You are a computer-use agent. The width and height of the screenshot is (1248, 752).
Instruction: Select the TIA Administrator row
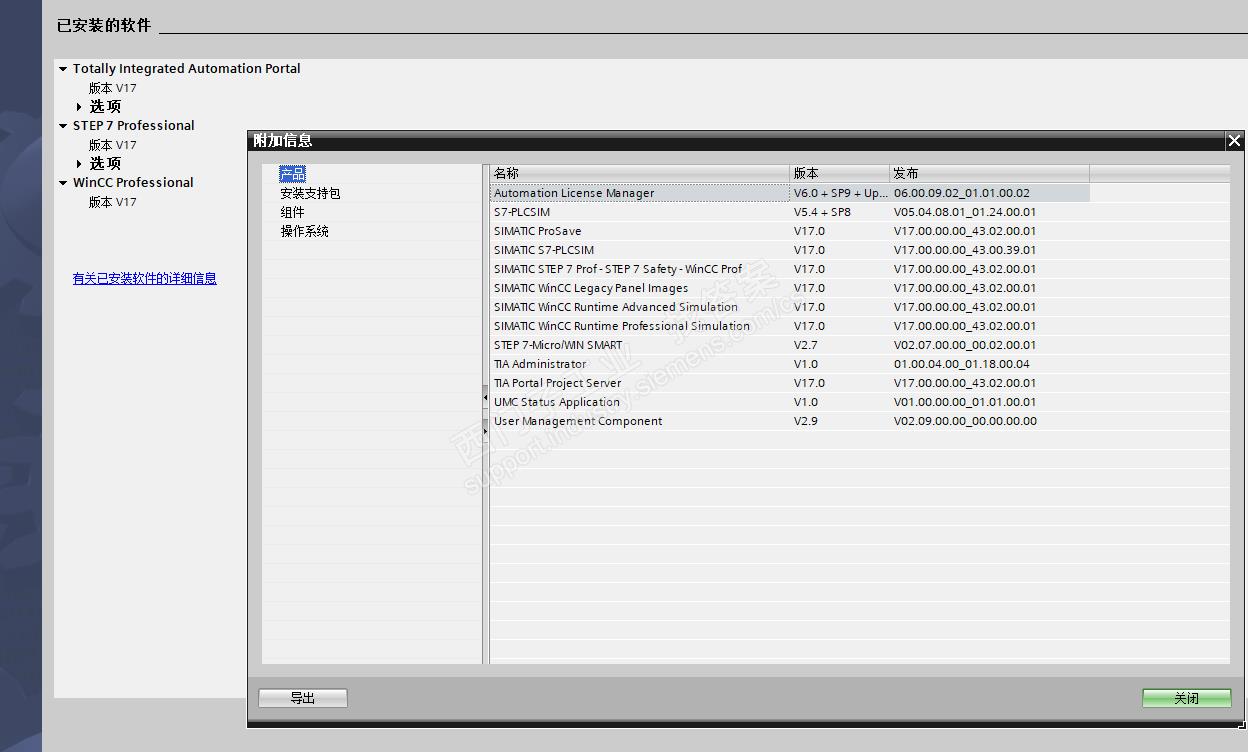790,364
